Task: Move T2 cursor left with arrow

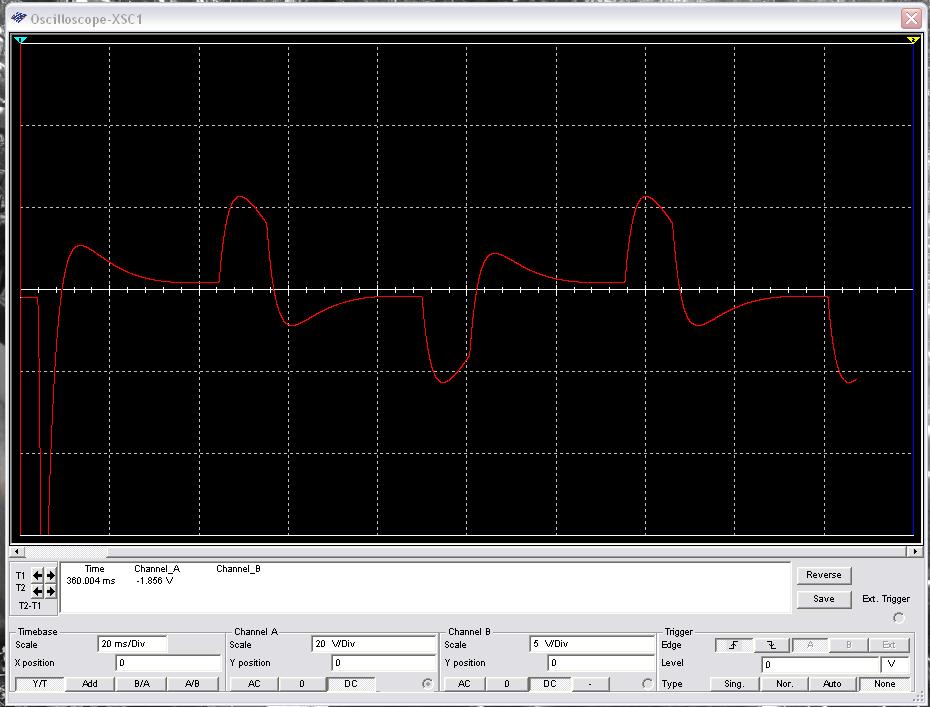Action: pos(38,591)
